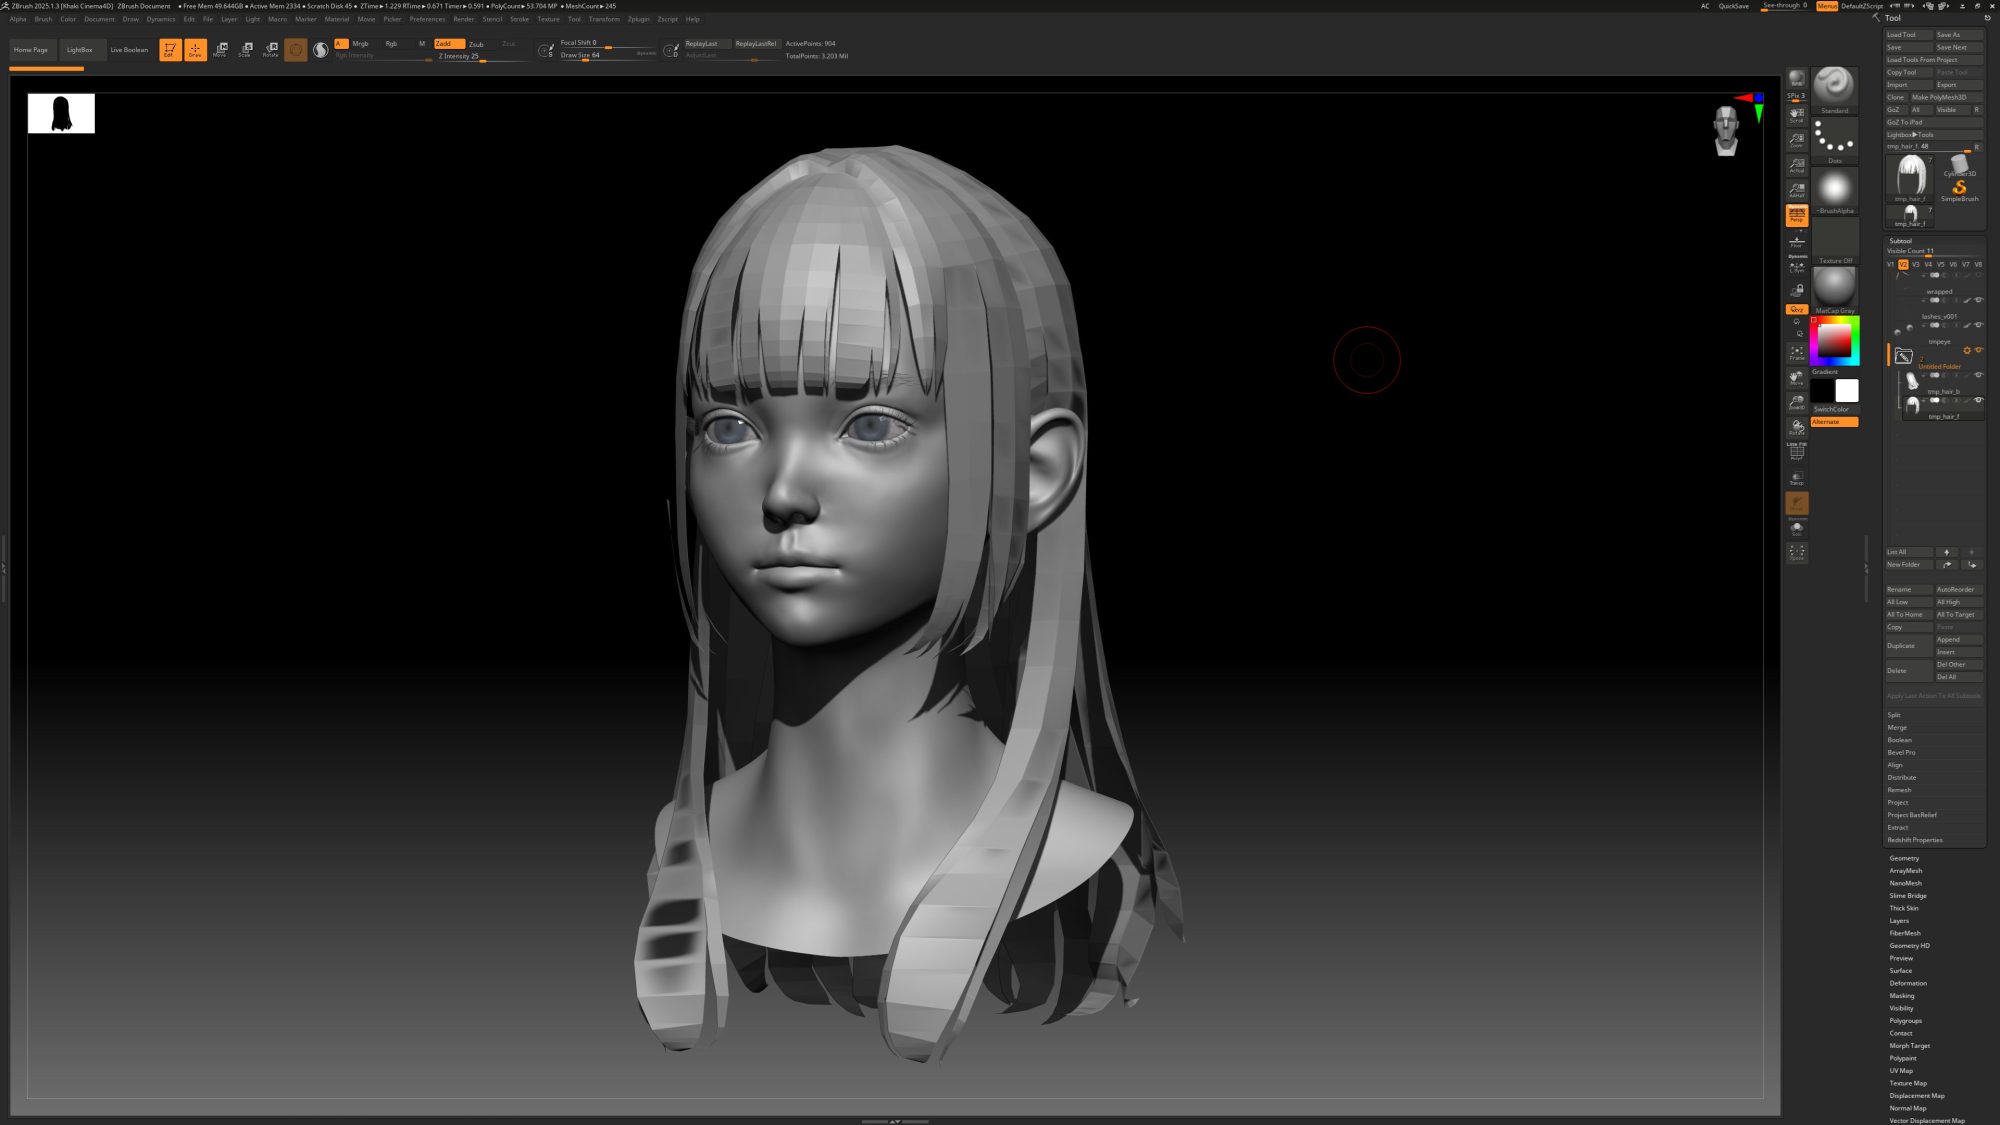The image size is (2000, 1125).
Task: Enable the PolyF line fill icon
Action: (x=1796, y=451)
